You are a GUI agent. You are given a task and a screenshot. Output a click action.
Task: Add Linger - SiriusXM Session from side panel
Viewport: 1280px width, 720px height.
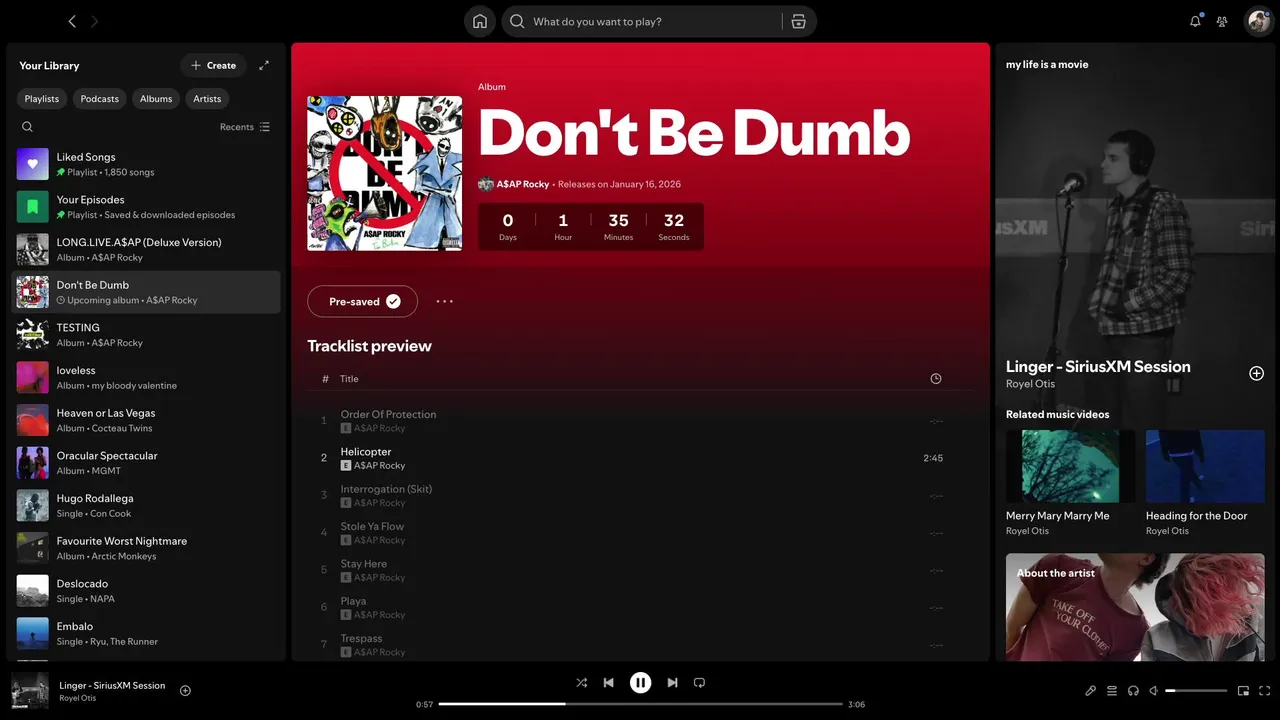[x=1256, y=373]
